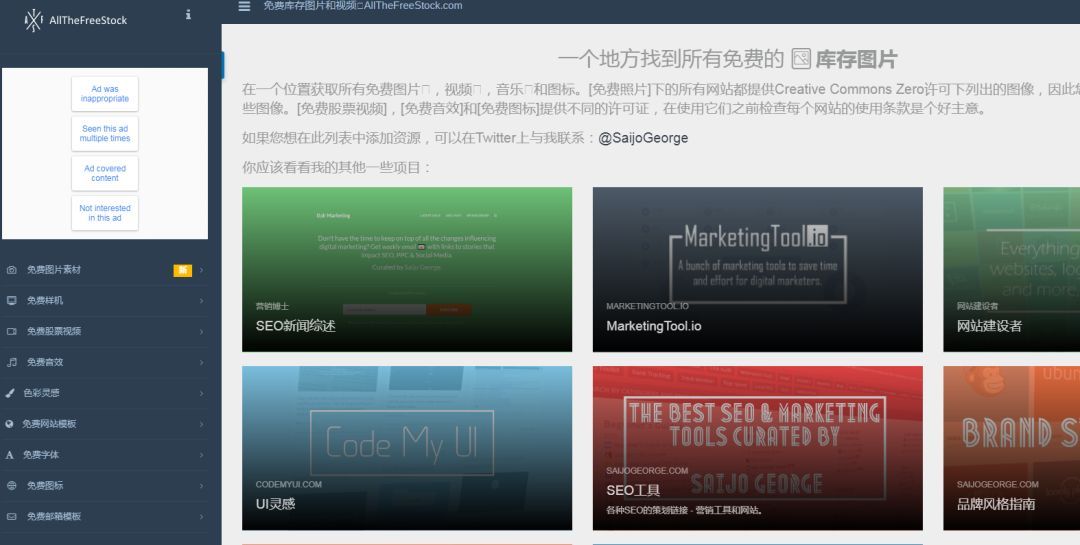Screen dimensions: 1080x545
Task: Click the yellow badge on 免费图片素材 row
Action: click(x=183, y=270)
